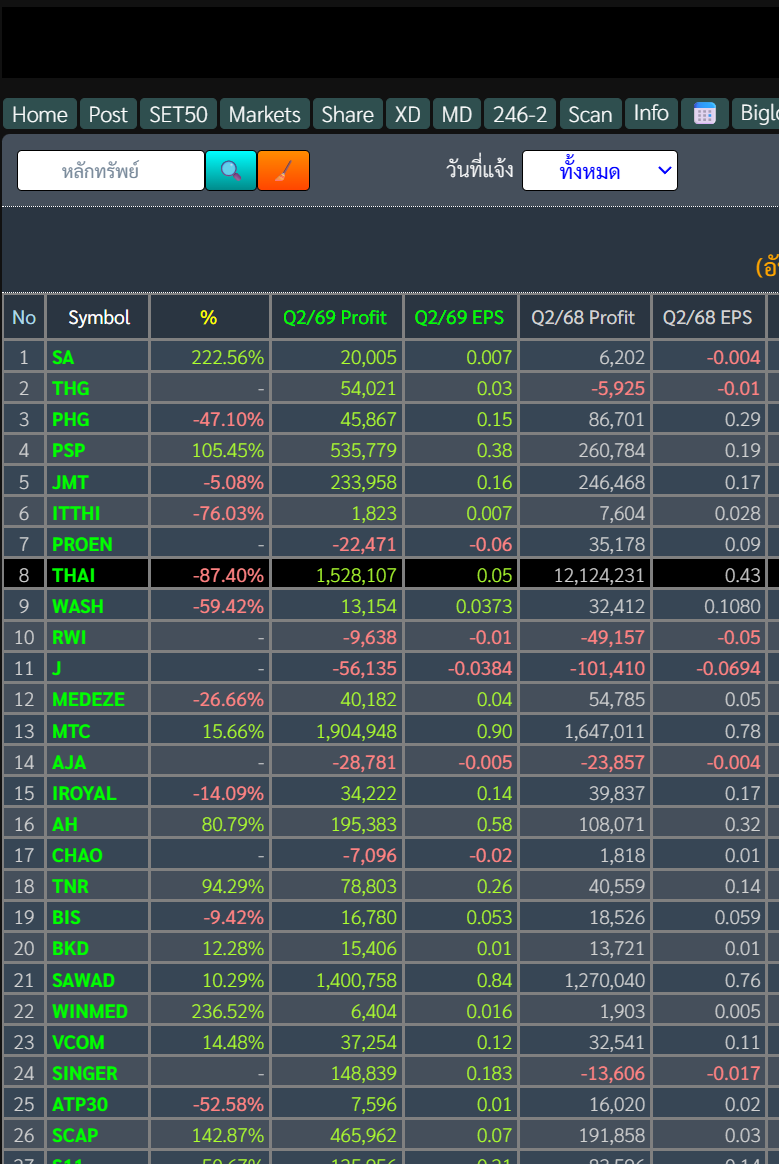Screen dimensions: 779x1164
Task: Open the THG symbol link
Action: [x=71, y=388]
